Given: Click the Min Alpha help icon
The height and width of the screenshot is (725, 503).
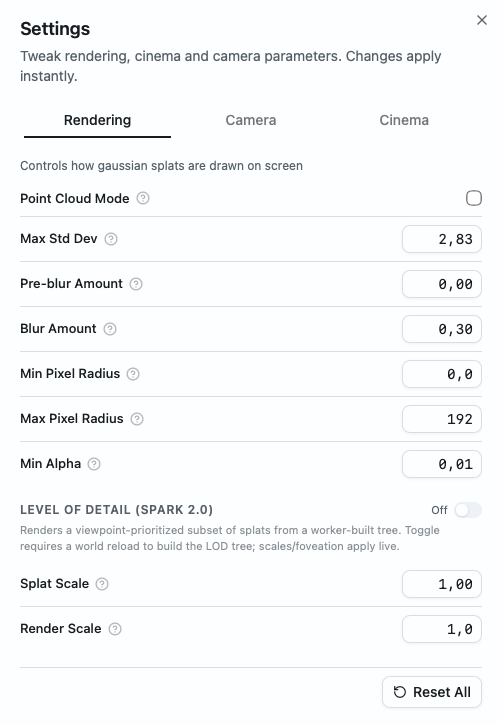Looking at the screenshot, I should [x=94, y=464].
